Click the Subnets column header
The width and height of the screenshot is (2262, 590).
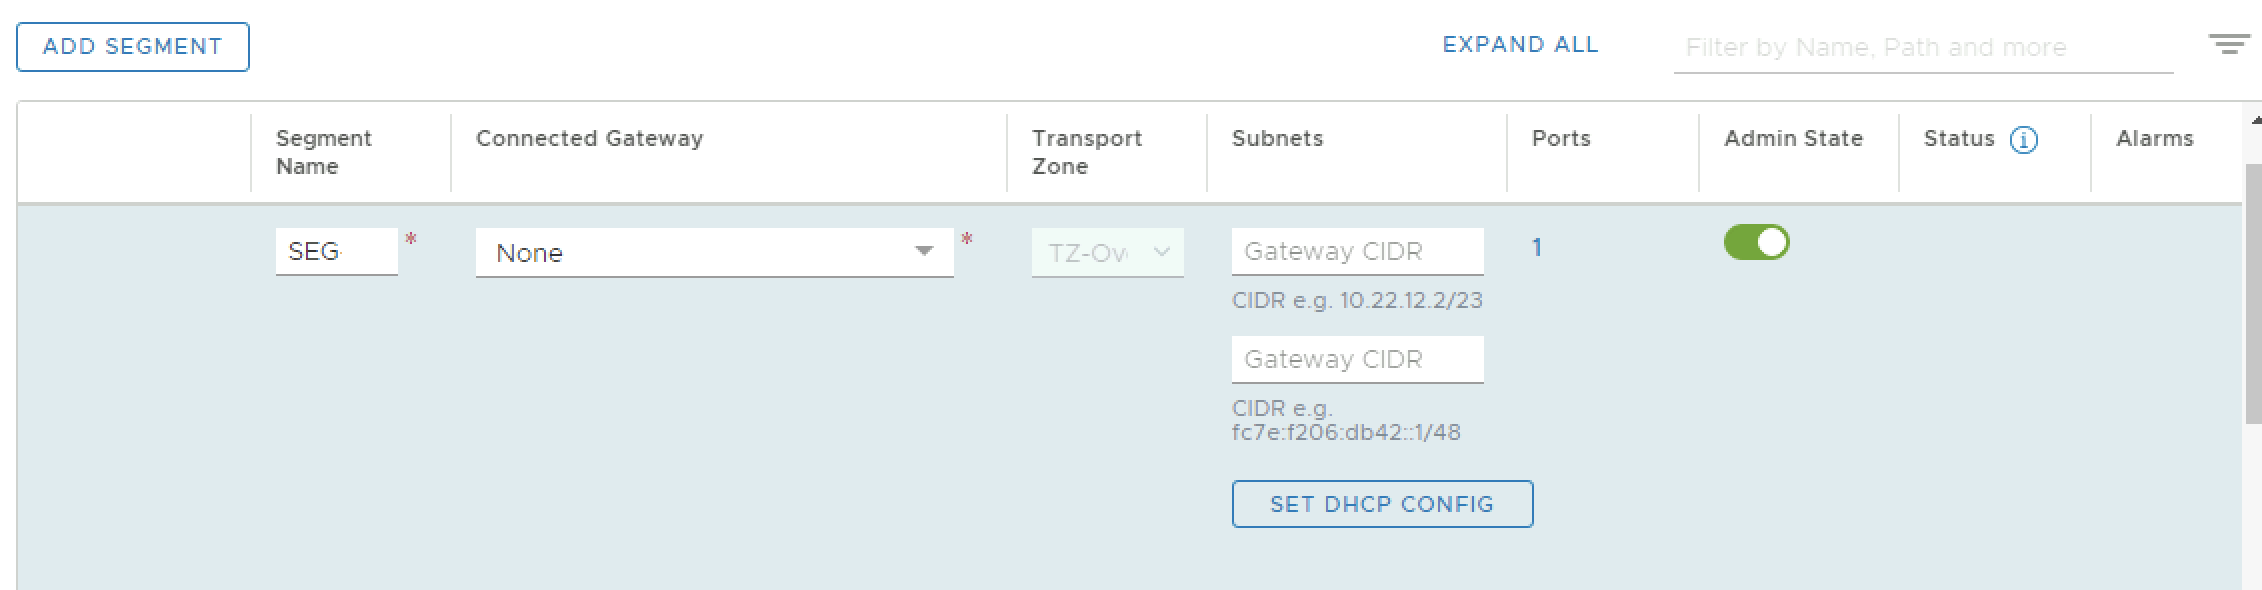tap(1277, 138)
